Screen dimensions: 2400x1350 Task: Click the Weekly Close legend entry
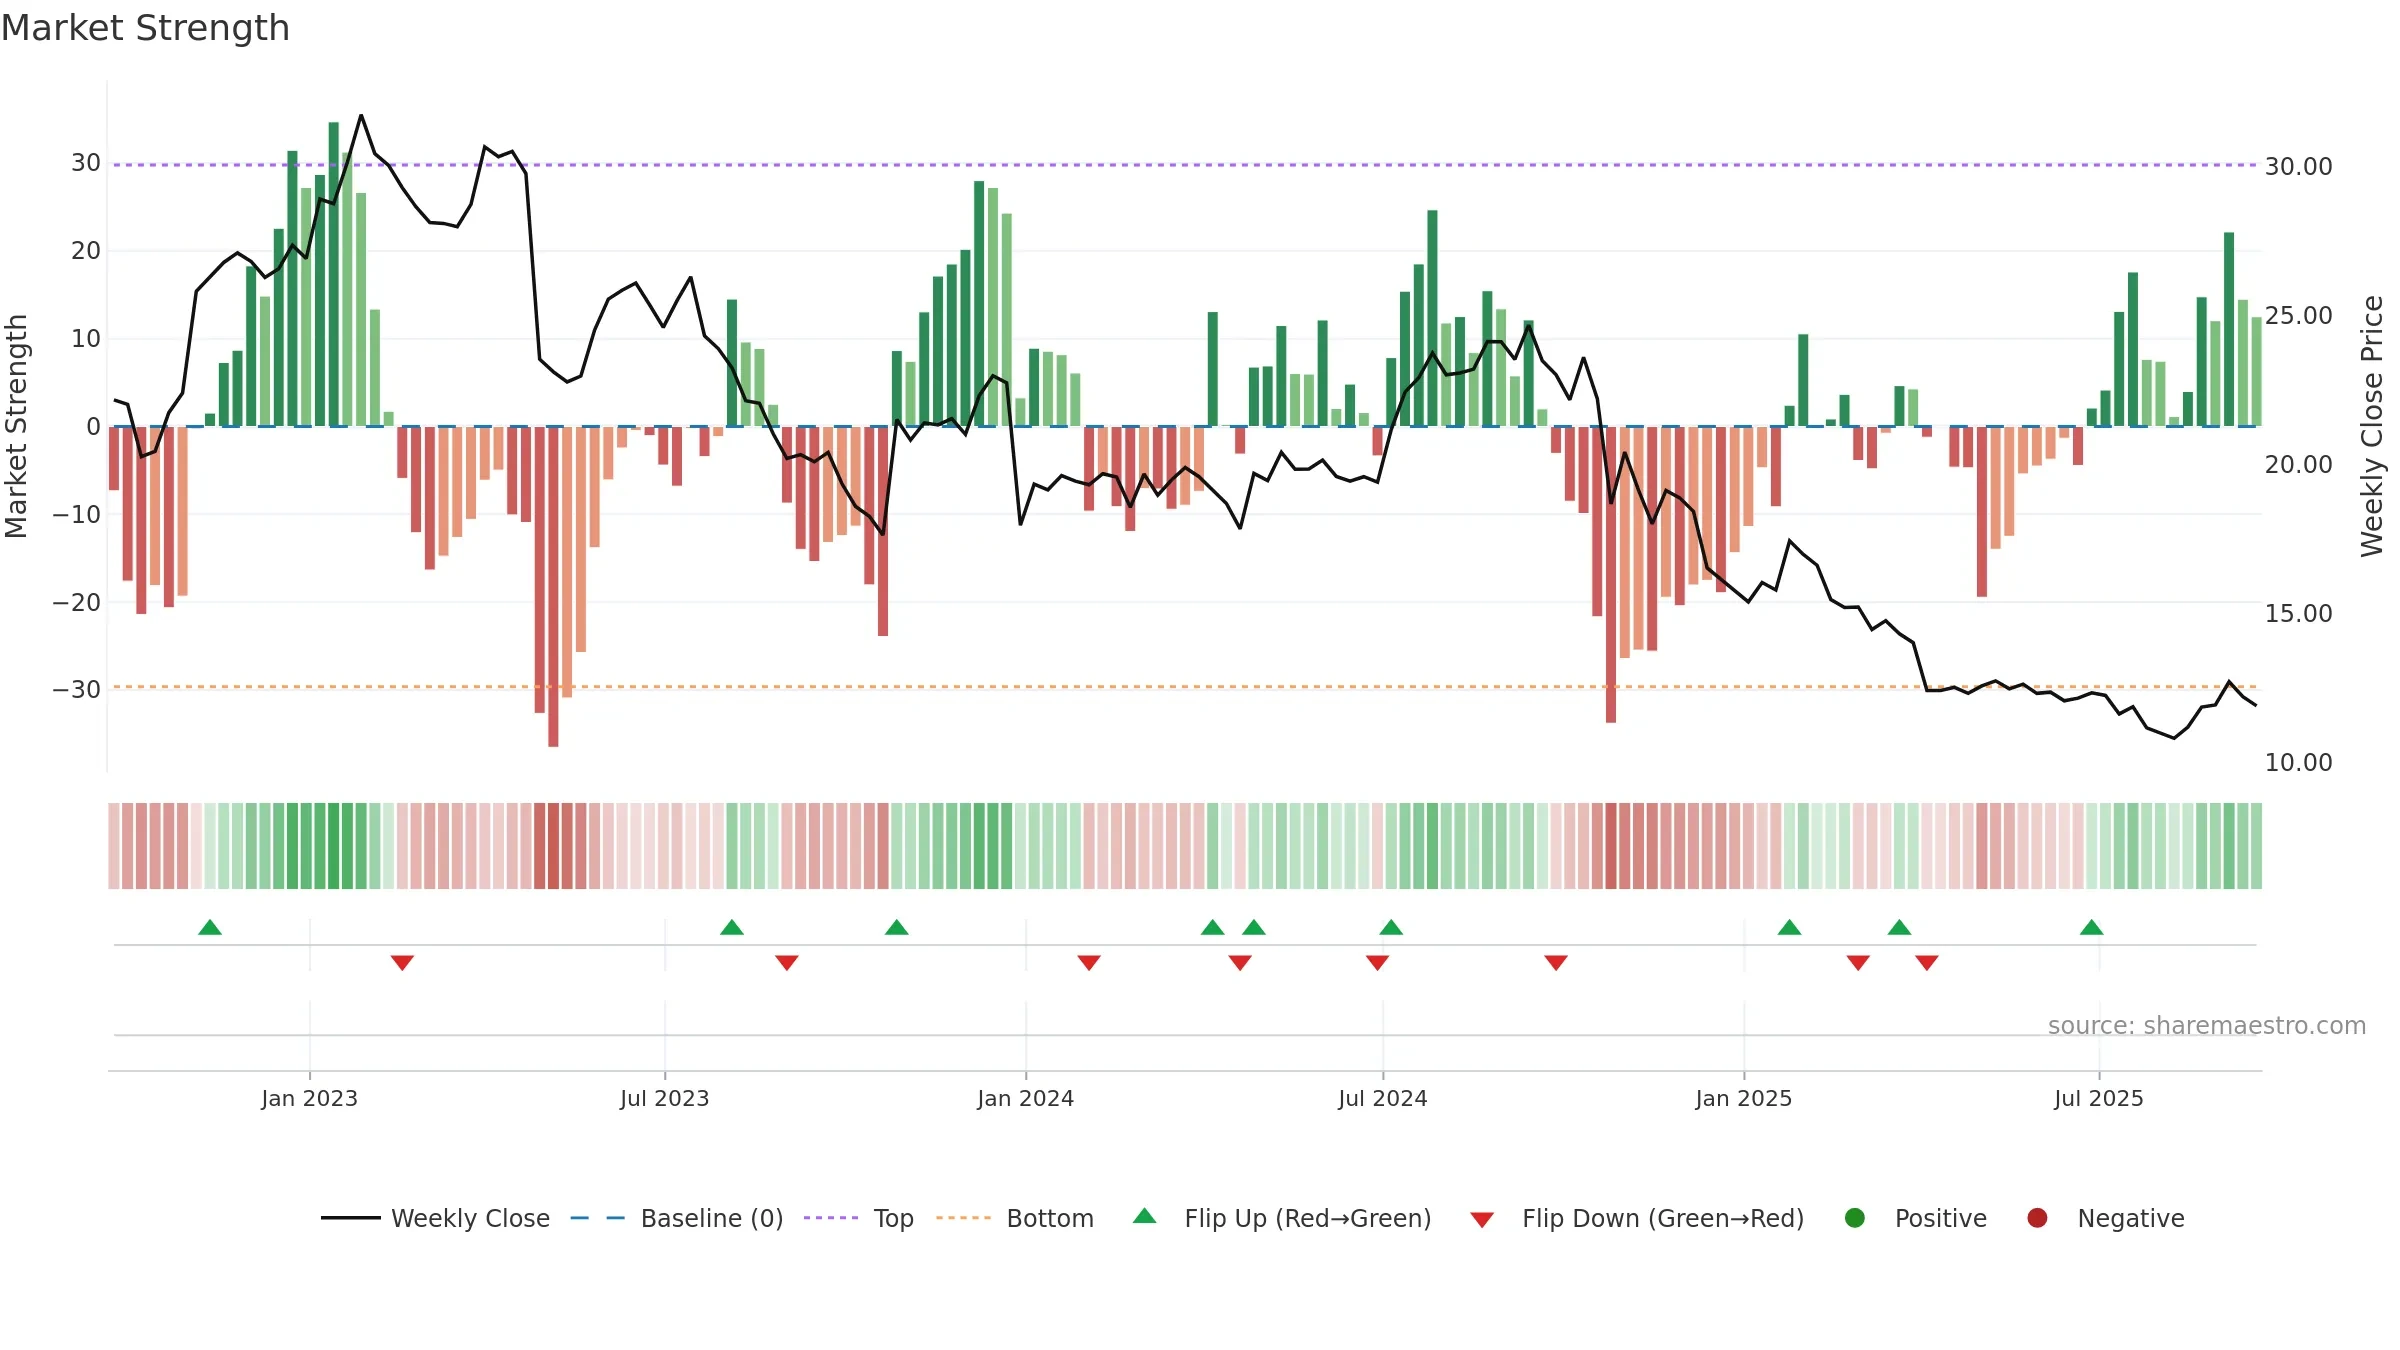tap(435, 1218)
